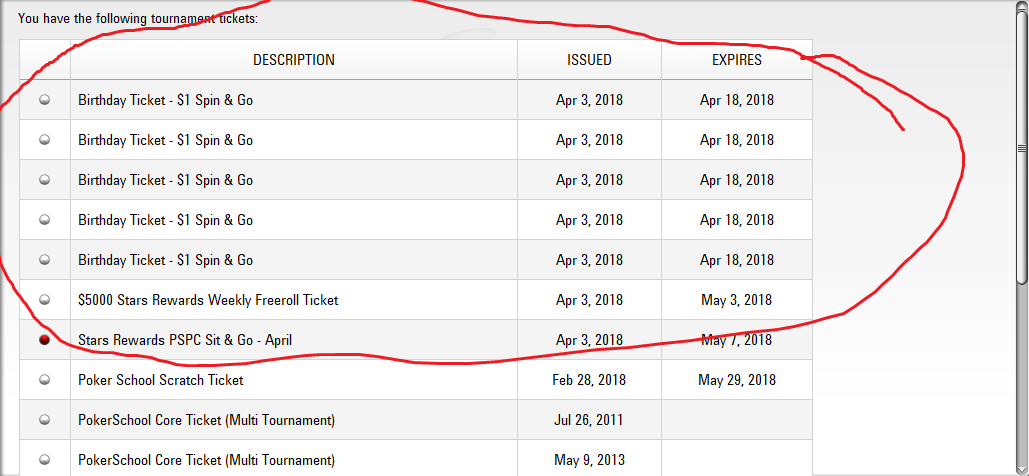The width and height of the screenshot is (1029, 476).
Task: Click the selected Stars Rewards PSPC radio button
Action: 45,340
